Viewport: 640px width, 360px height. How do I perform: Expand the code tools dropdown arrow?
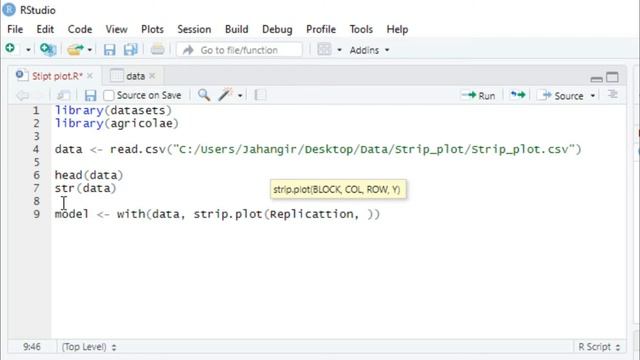(240, 96)
